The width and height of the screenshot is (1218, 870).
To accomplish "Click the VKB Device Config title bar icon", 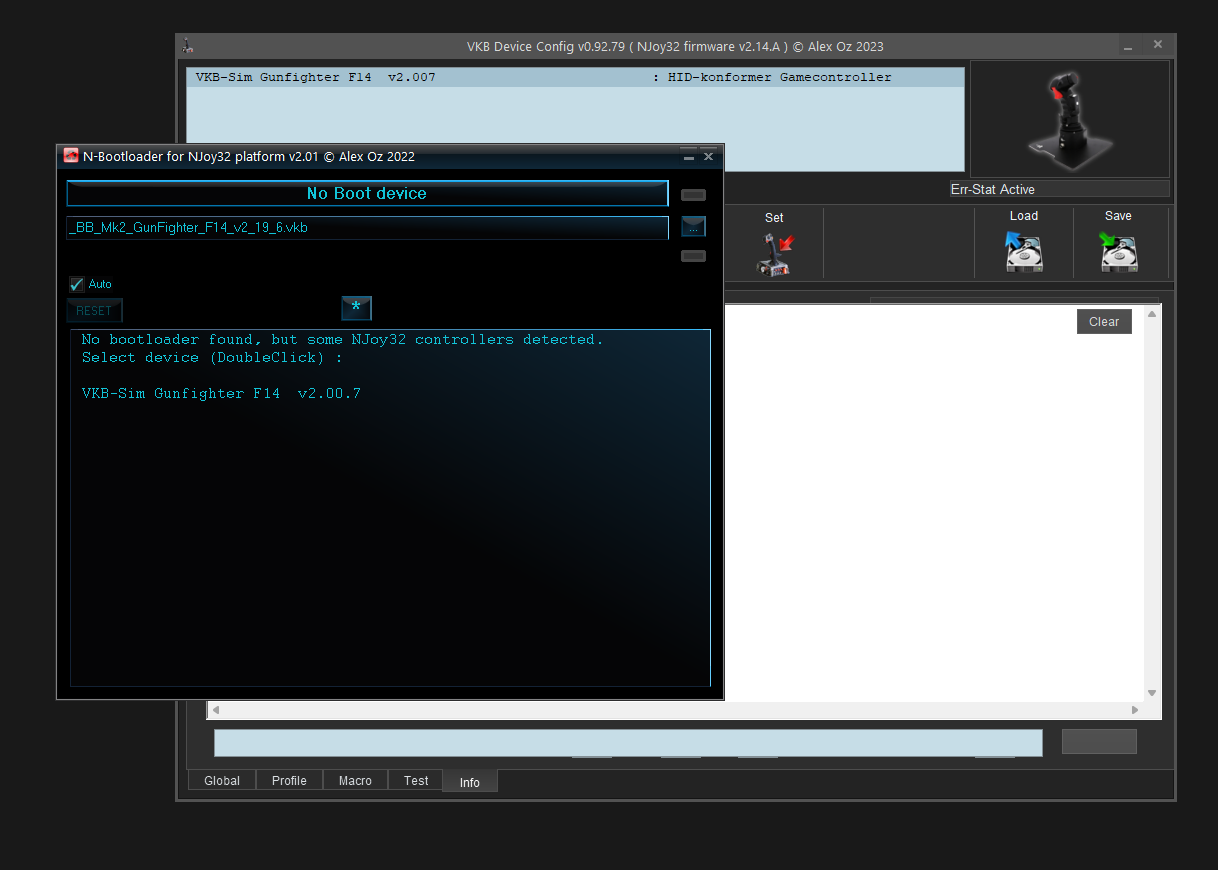I will (x=187, y=46).
